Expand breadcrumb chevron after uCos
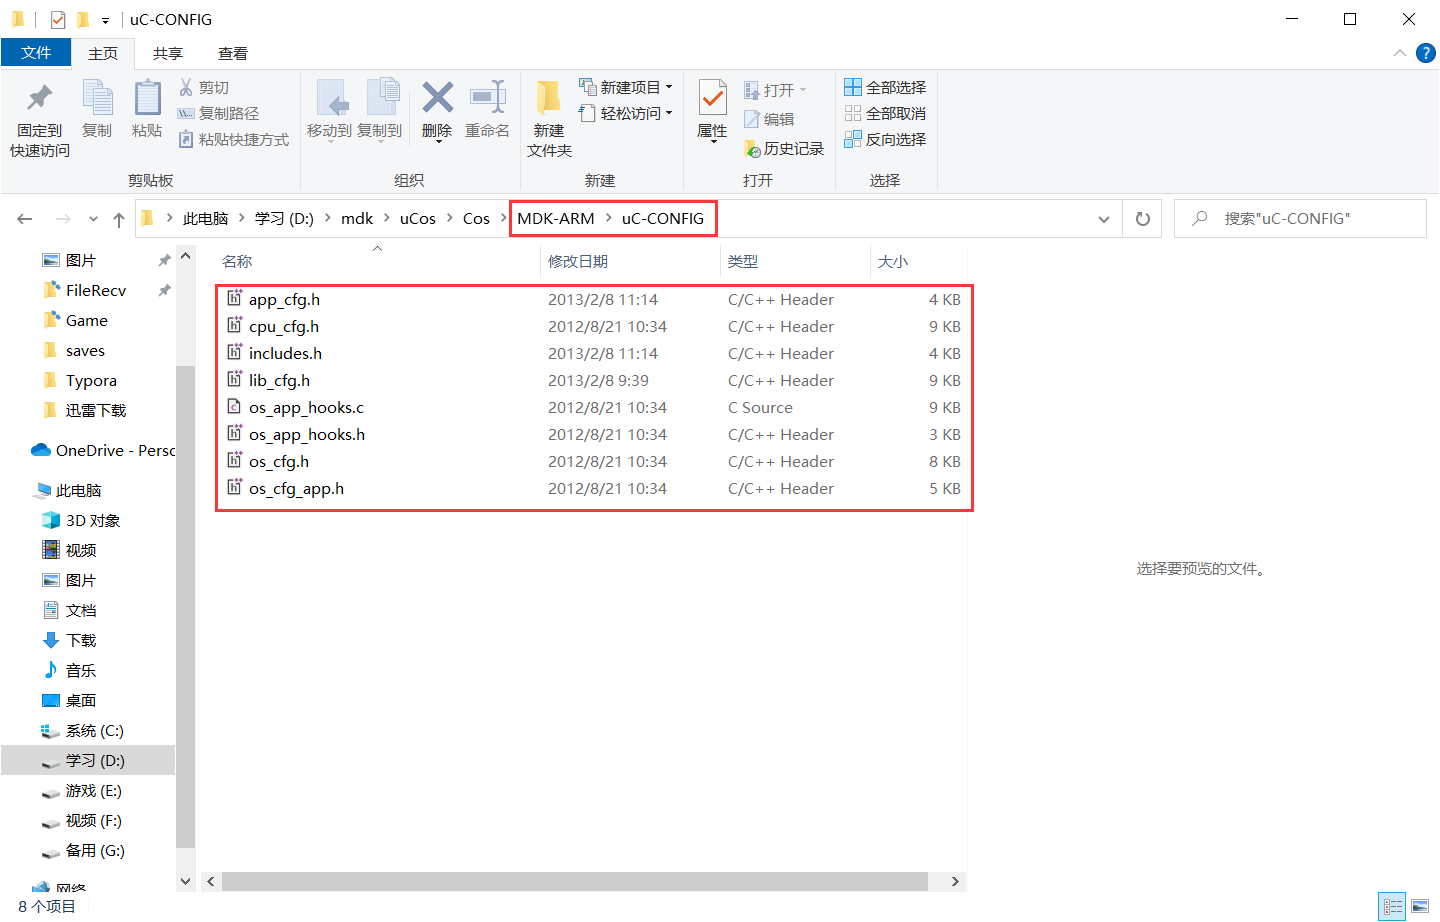Image resolution: width=1440 pixels, height=922 pixels. point(449,218)
